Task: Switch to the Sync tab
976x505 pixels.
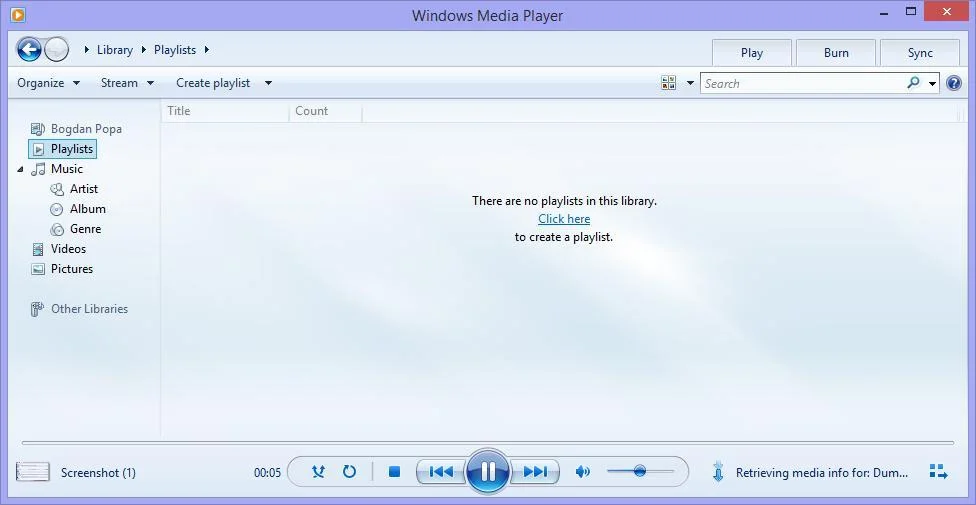Action: click(x=920, y=53)
